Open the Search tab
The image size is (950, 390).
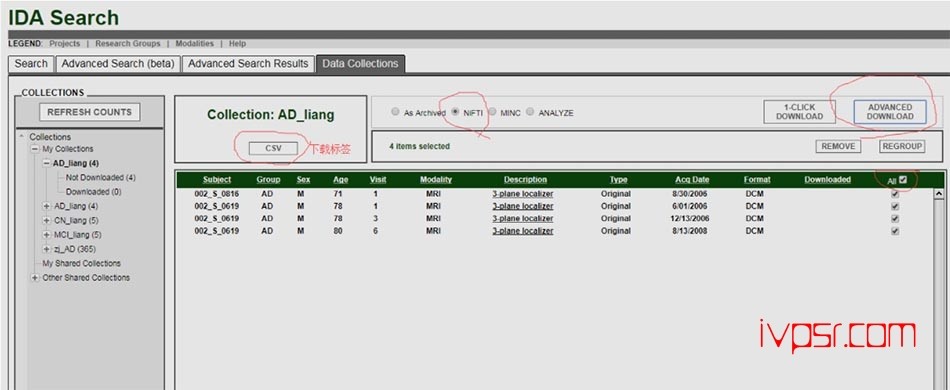(31, 64)
